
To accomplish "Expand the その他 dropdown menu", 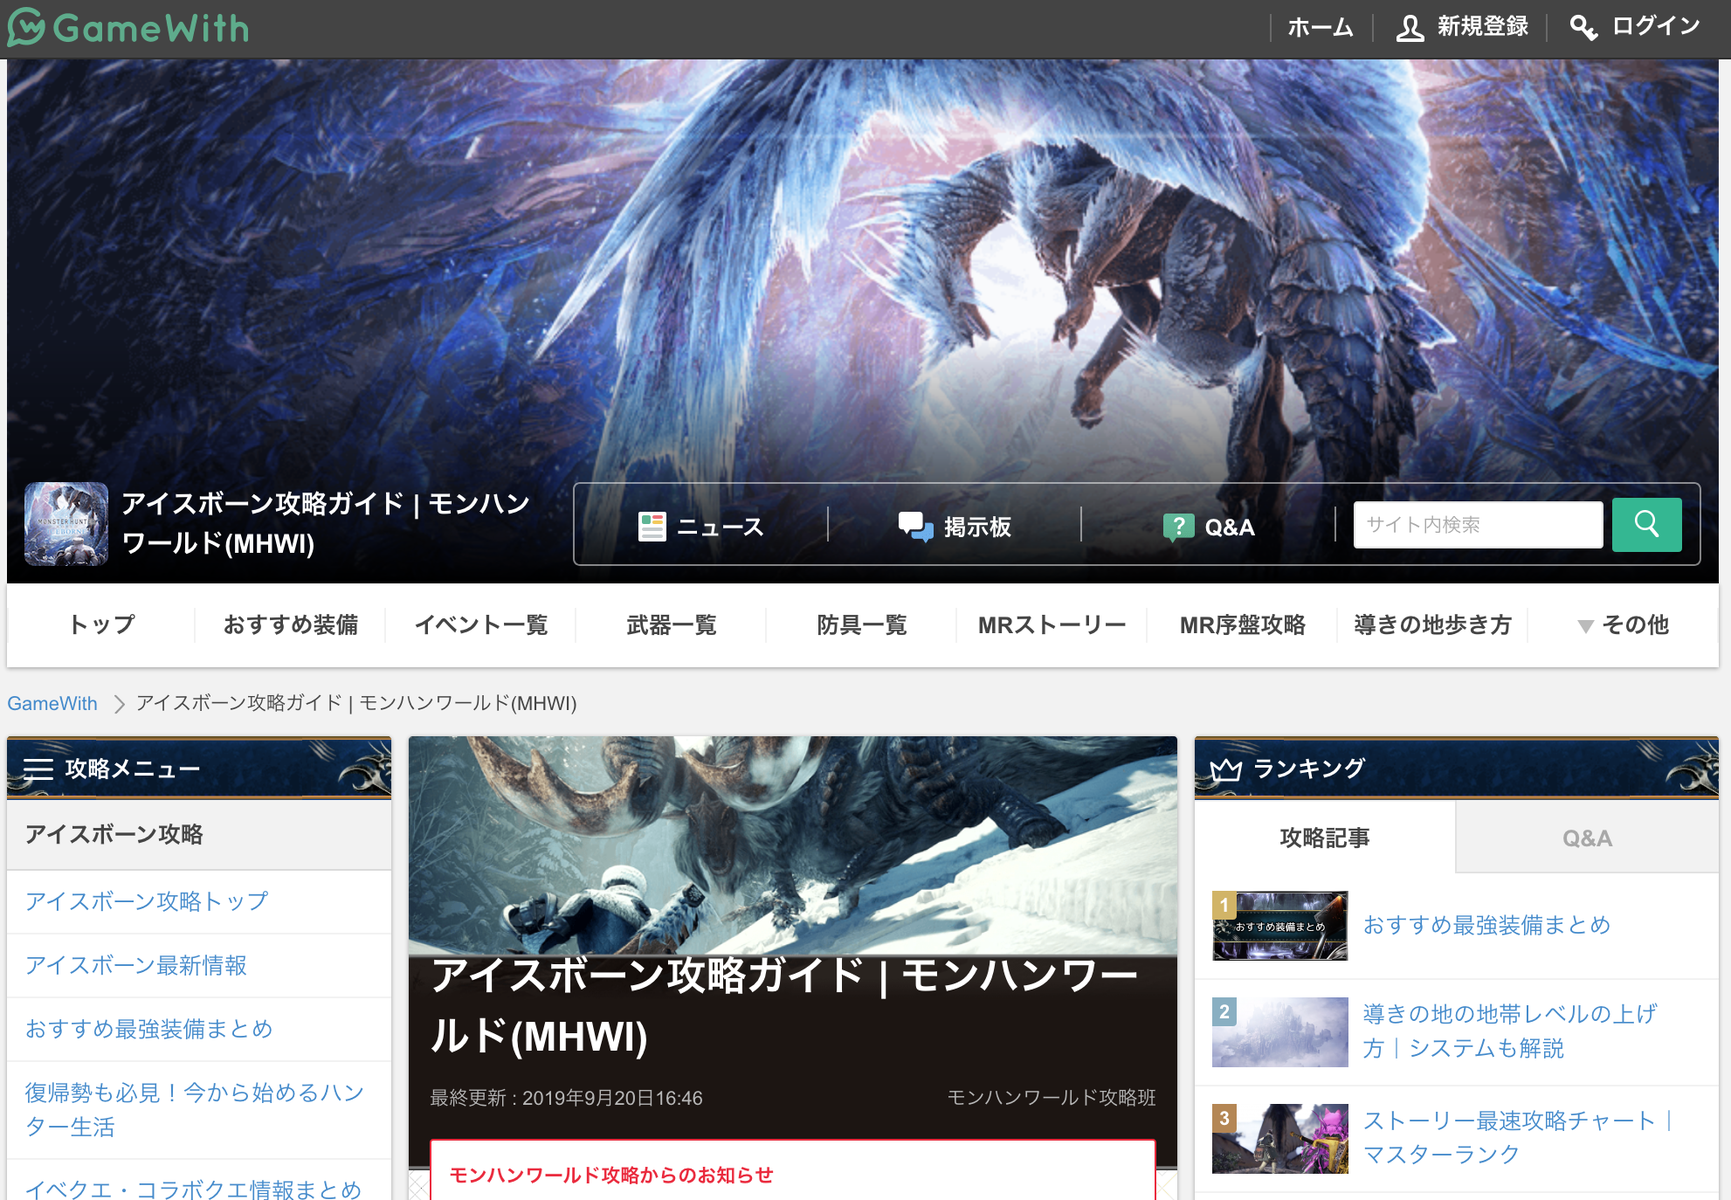I will point(1623,625).
